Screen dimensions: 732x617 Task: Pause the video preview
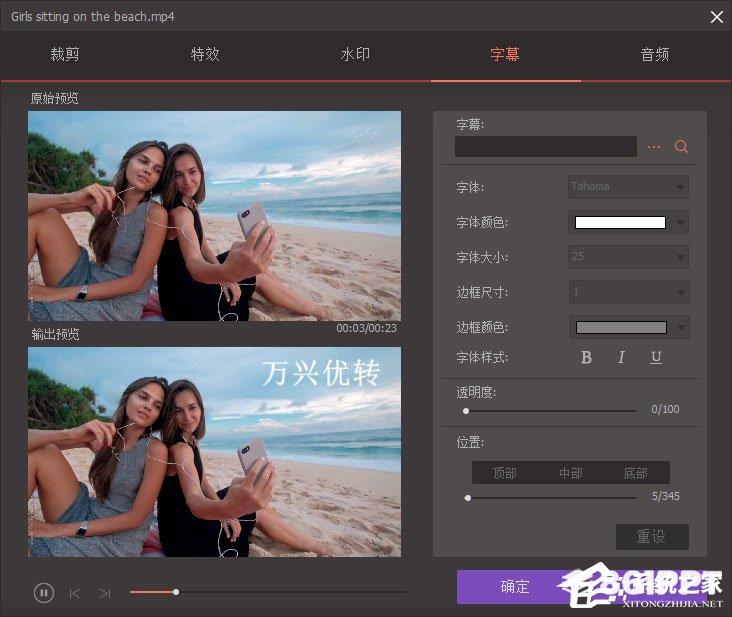(x=44, y=593)
